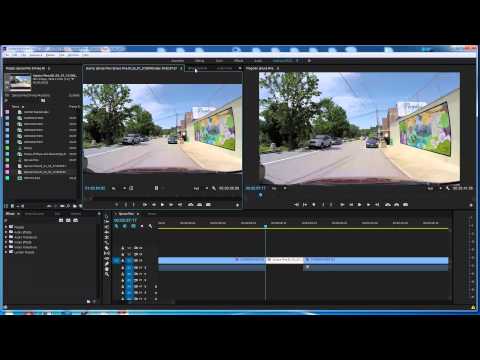The width and height of the screenshot is (480, 360).
Task: Export frame from Program monitor
Action: (x=406, y=204)
